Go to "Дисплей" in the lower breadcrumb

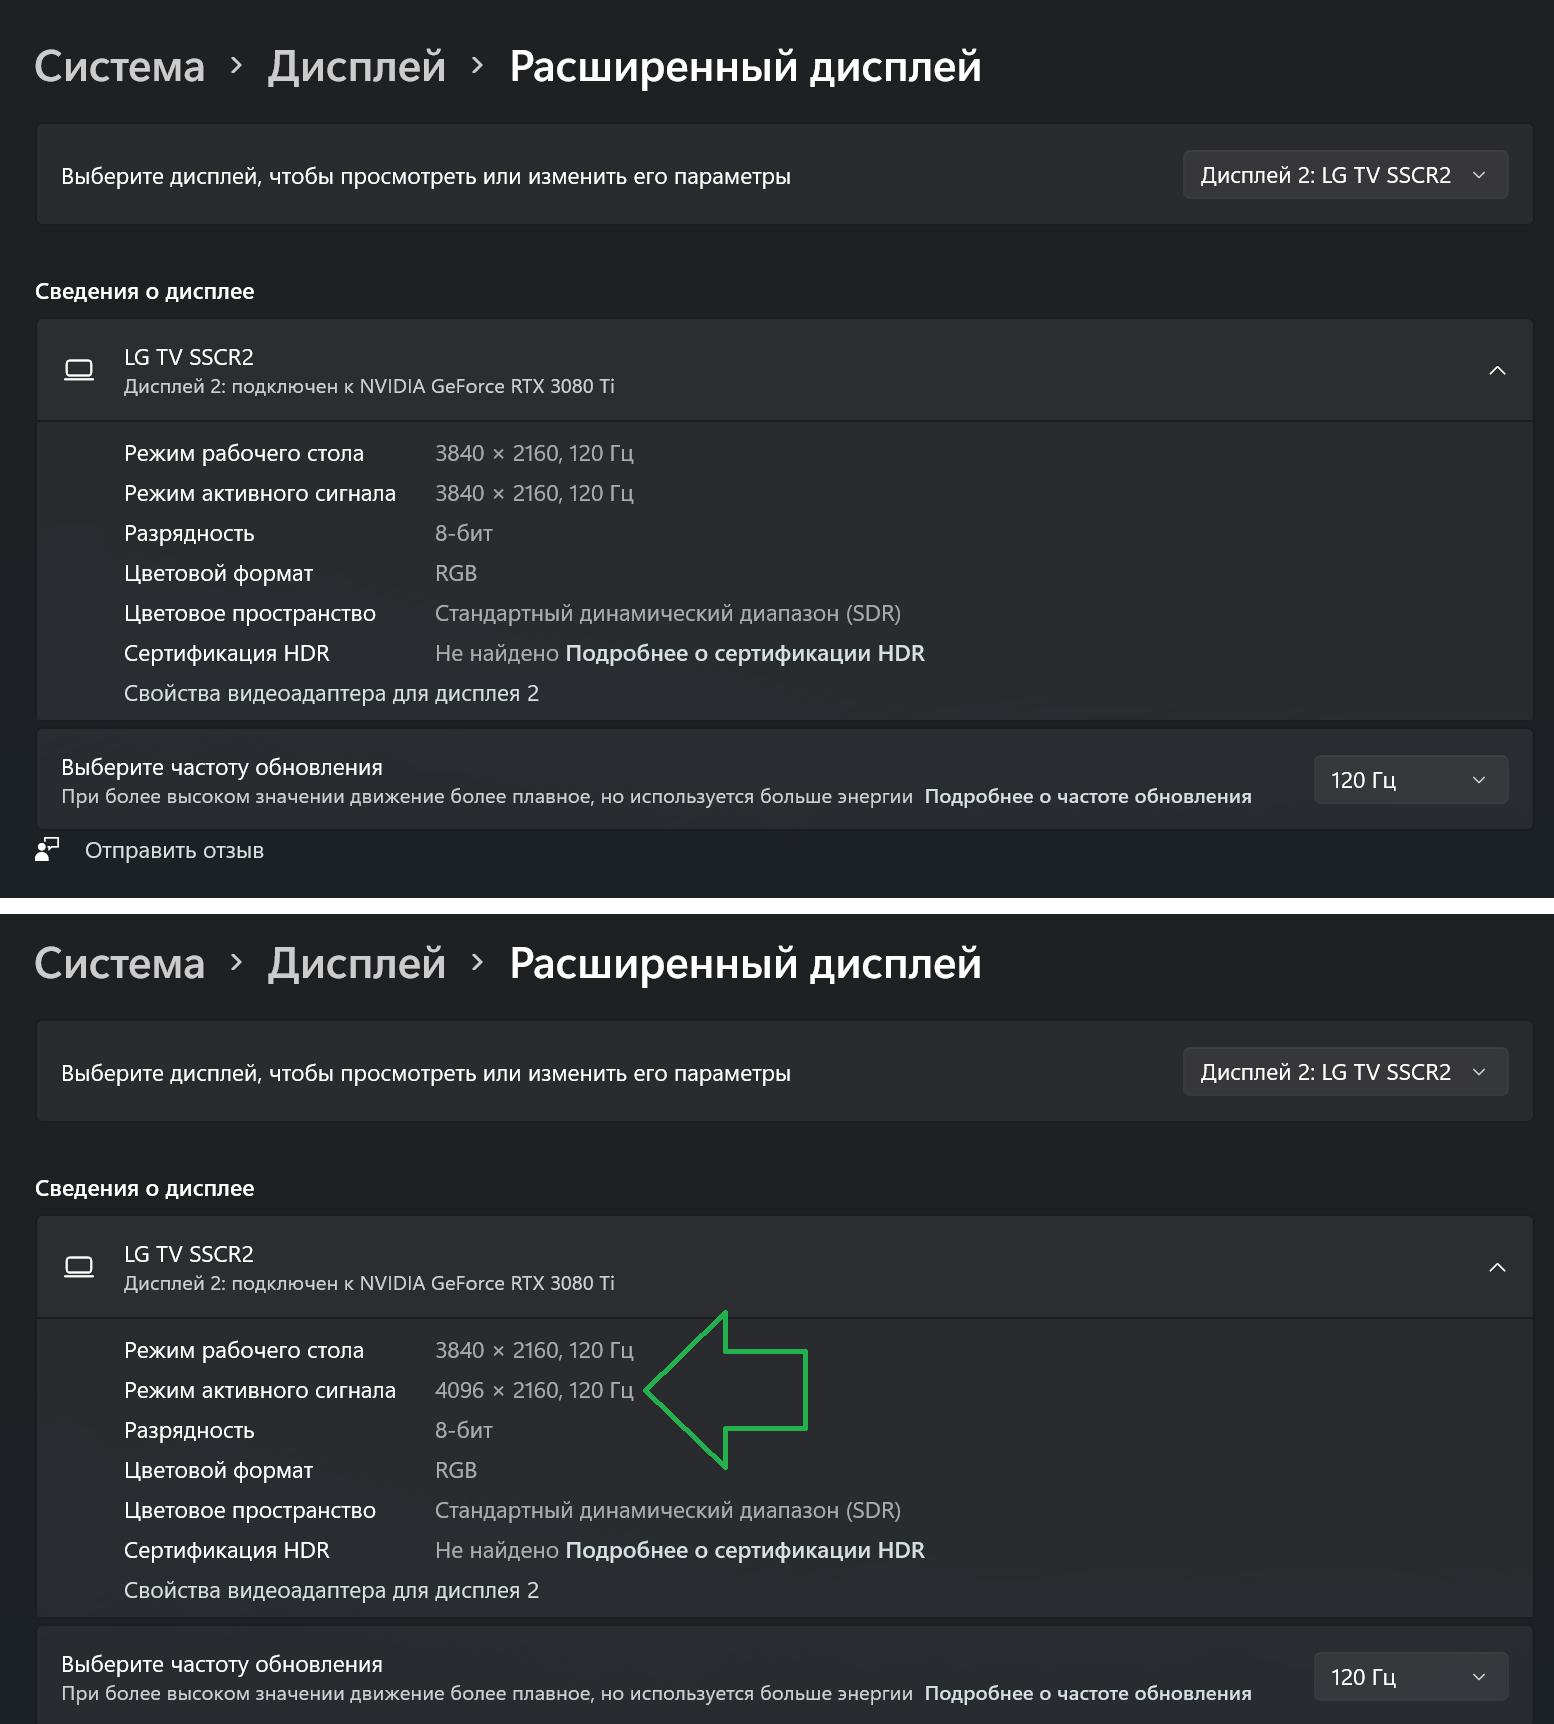[356, 964]
